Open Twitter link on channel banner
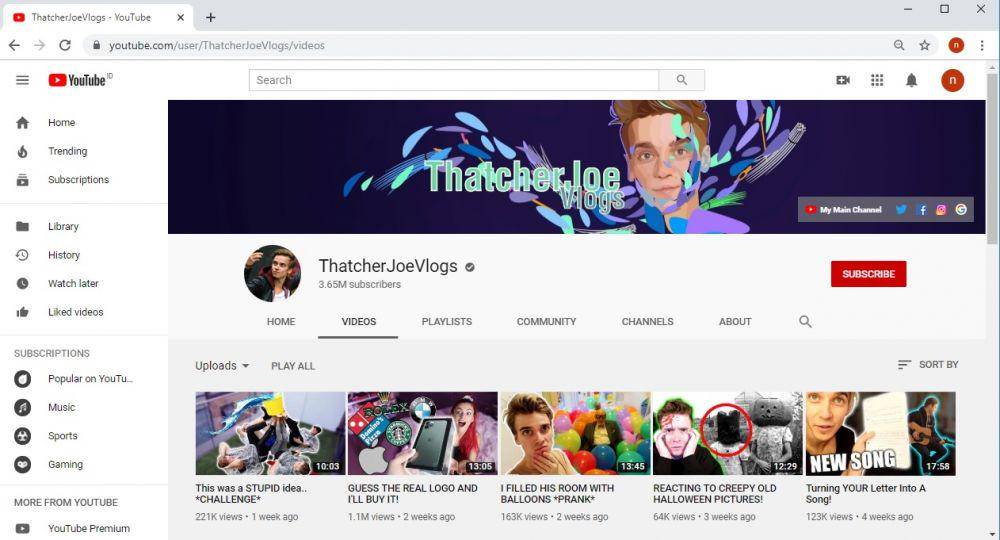This screenshot has width=1000, height=540. point(901,209)
